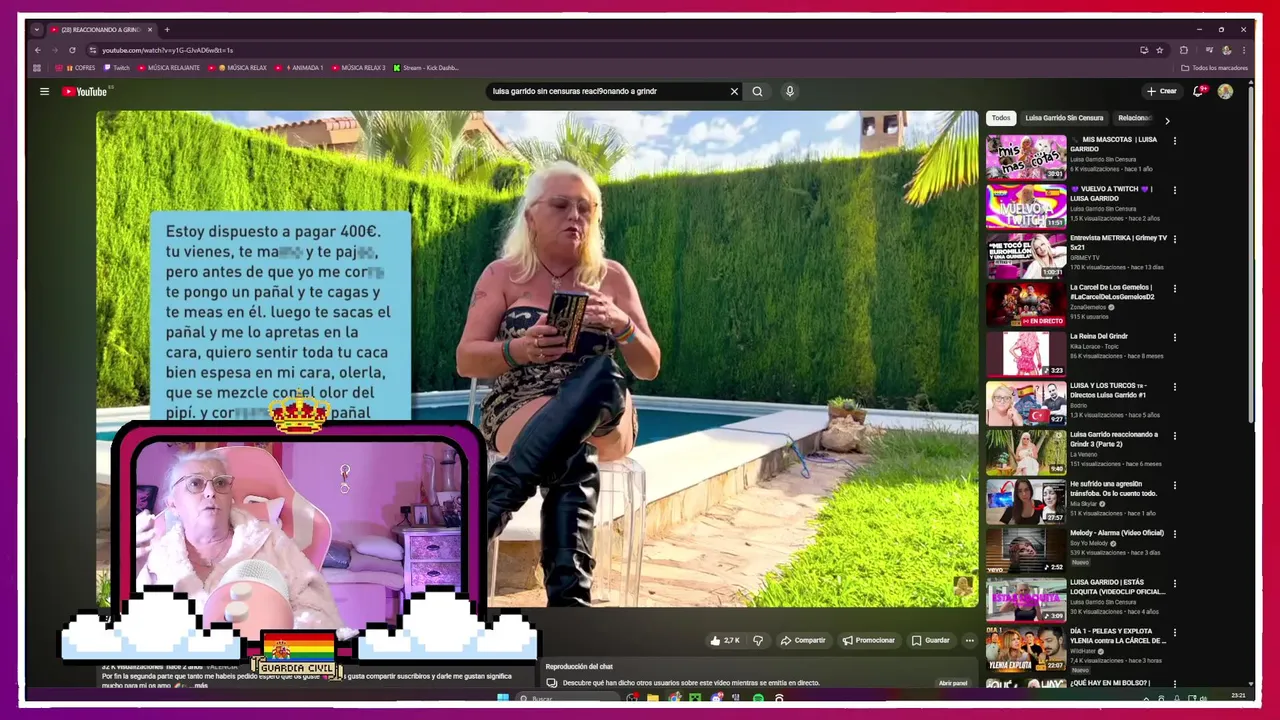The width and height of the screenshot is (1280, 720).
Task: Open the MIS MASCOTAS video thumbnail
Action: tap(1026, 157)
